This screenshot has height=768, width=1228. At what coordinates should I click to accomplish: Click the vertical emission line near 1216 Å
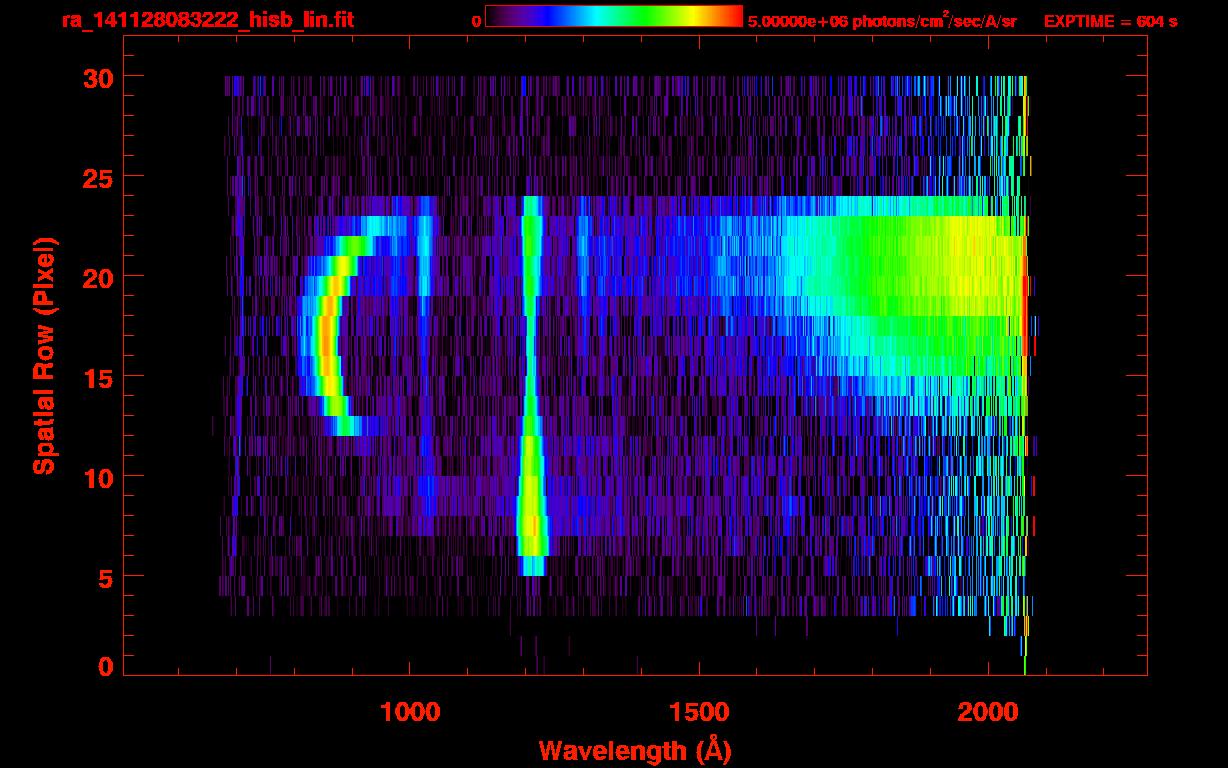(531, 385)
